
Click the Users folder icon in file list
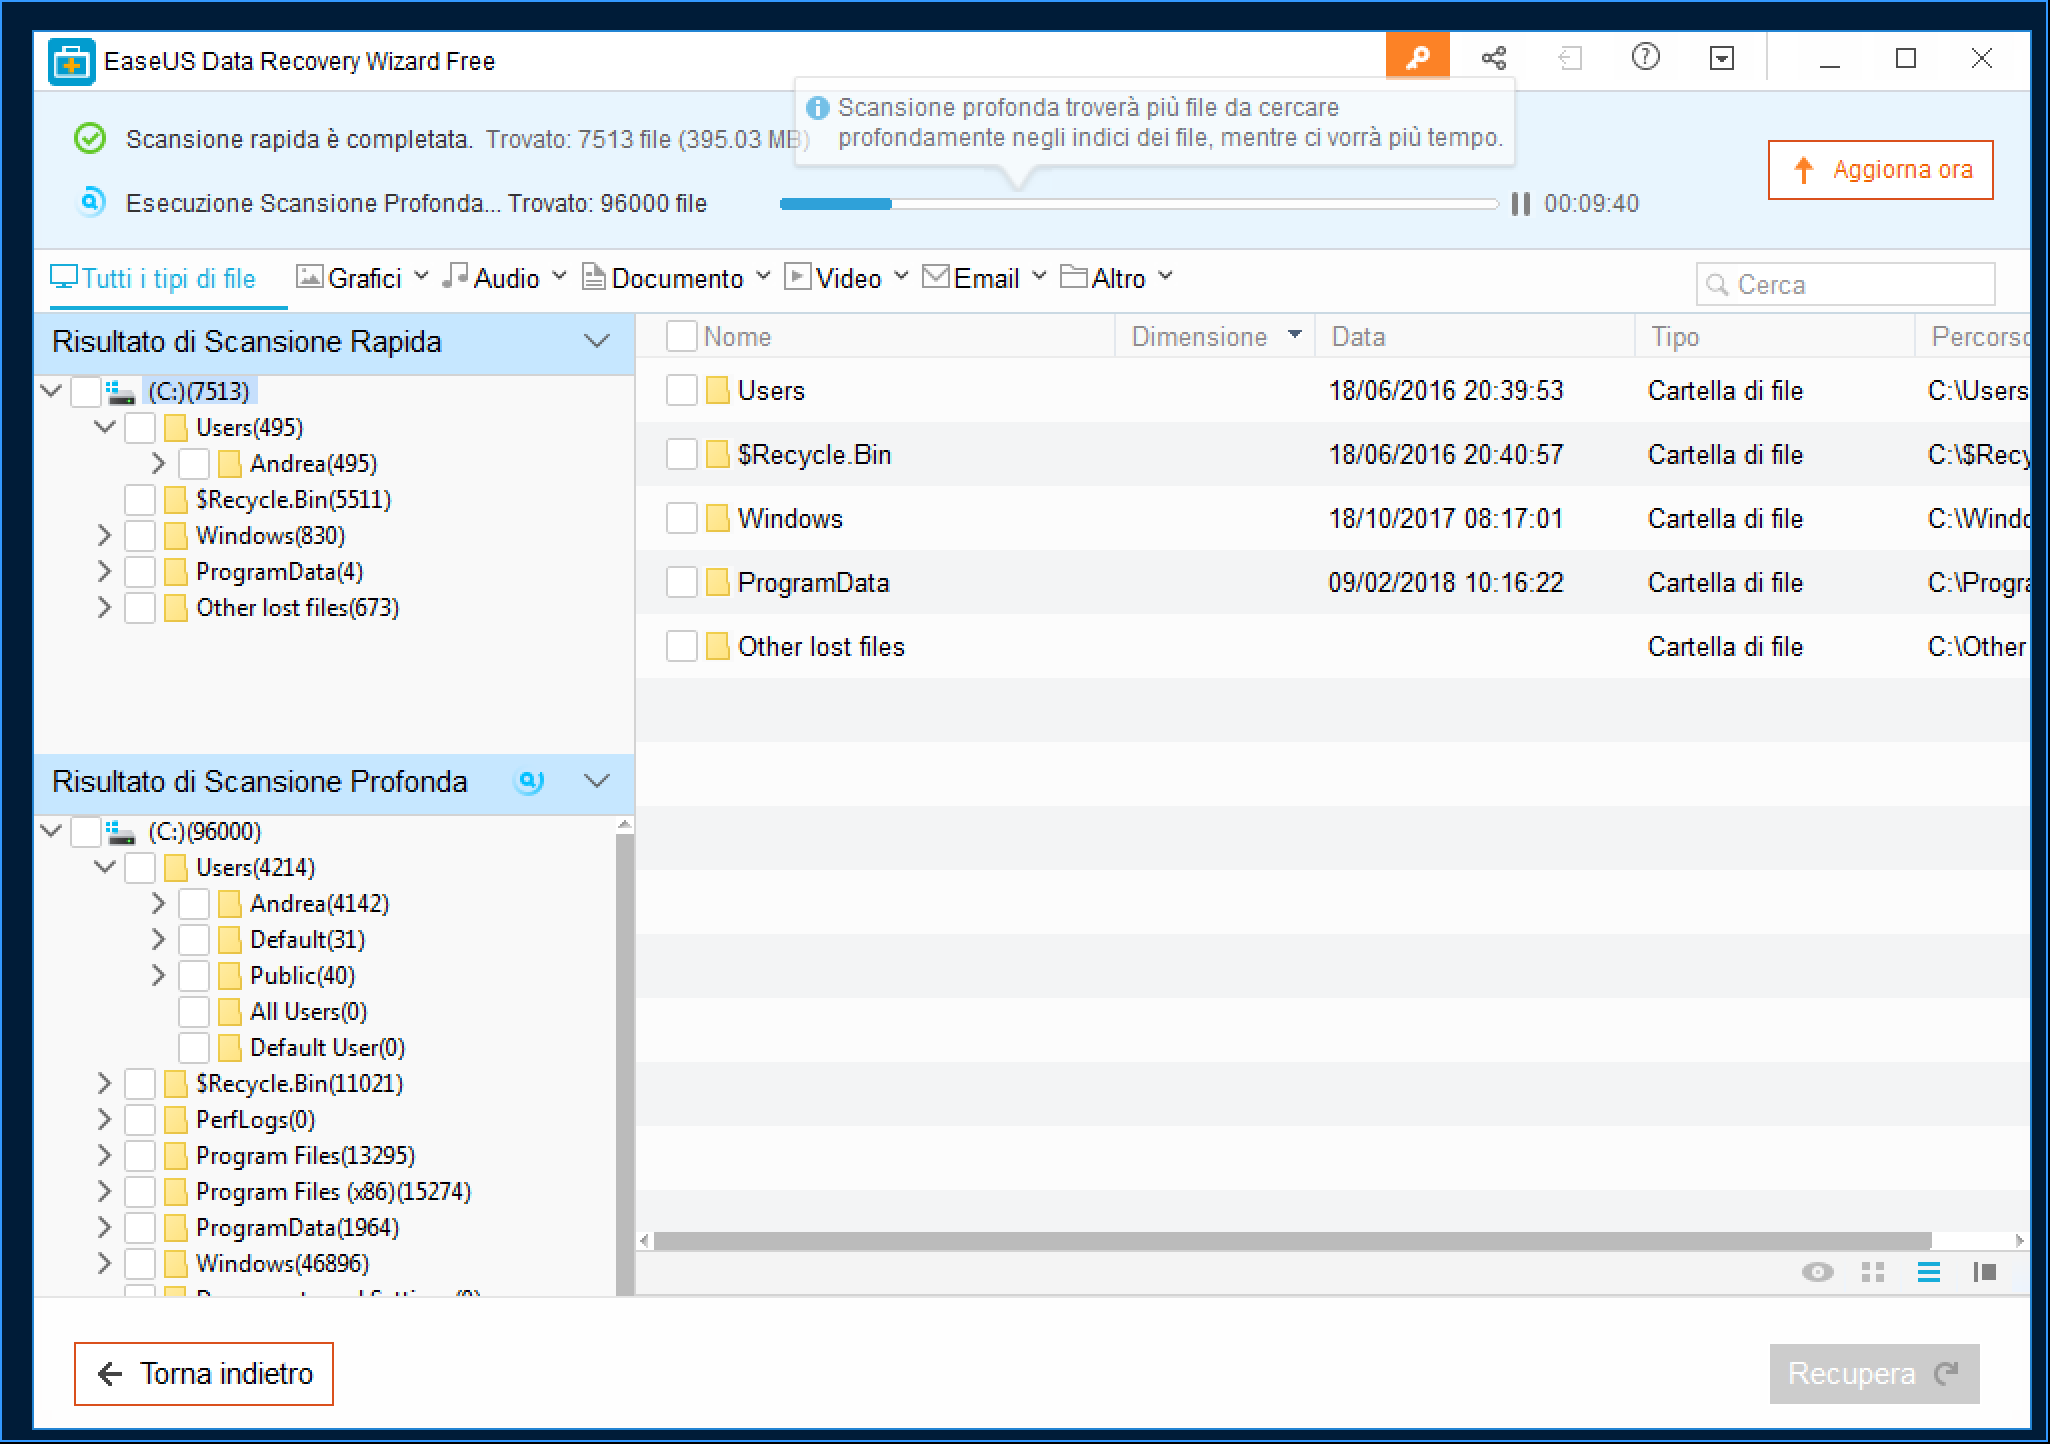(717, 391)
